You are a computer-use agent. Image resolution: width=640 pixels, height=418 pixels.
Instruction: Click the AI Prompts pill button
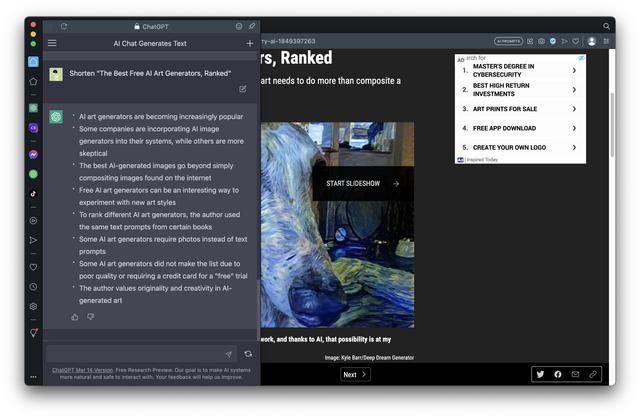[x=508, y=41]
